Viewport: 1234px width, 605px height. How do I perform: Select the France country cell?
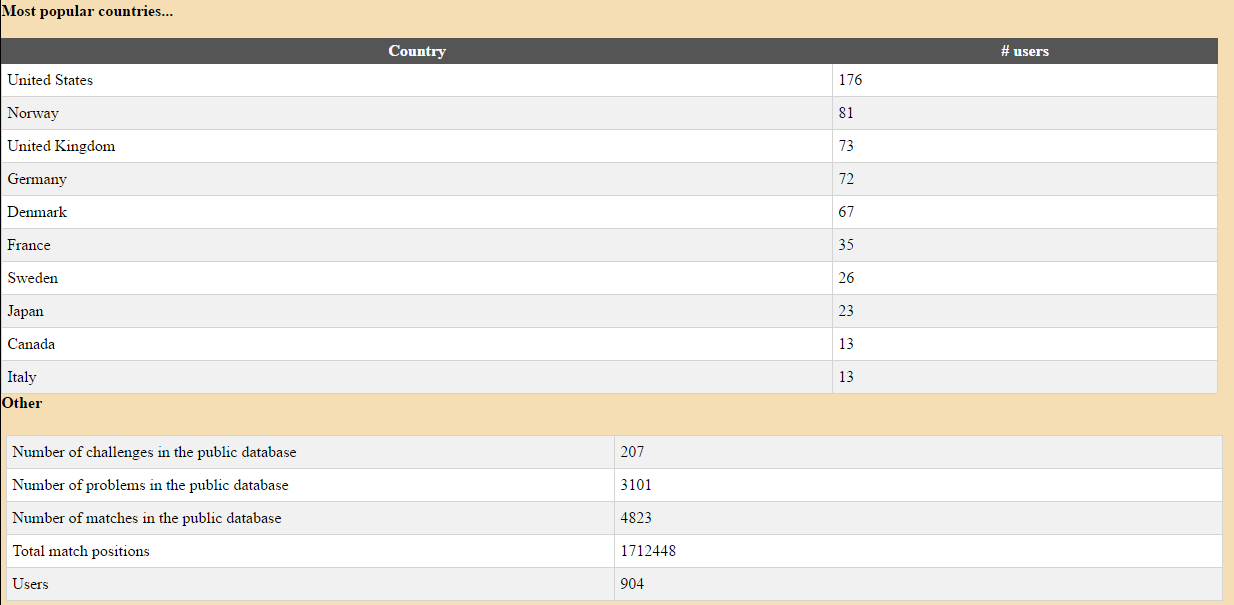pyautogui.click(x=417, y=245)
